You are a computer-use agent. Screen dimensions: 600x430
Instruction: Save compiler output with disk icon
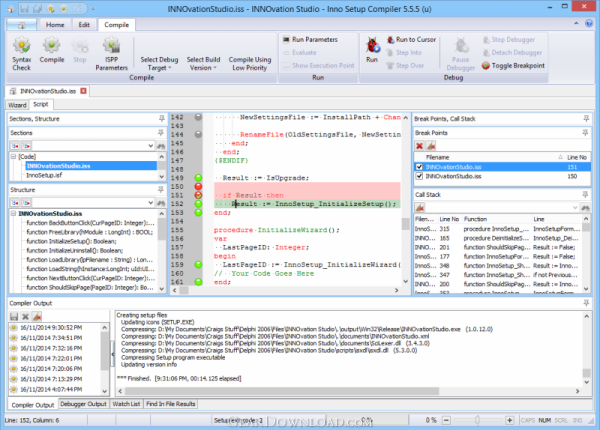[x=14, y=316]
